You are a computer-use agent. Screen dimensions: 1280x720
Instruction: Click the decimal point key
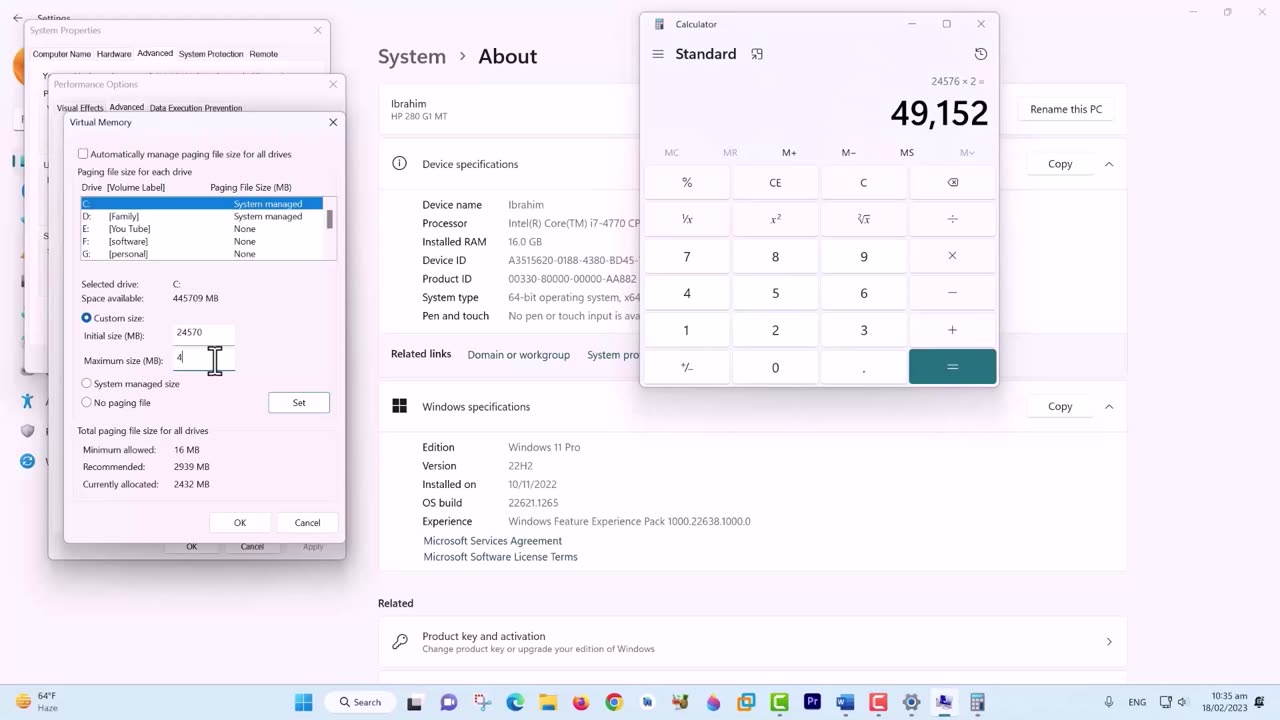point(864,367)
